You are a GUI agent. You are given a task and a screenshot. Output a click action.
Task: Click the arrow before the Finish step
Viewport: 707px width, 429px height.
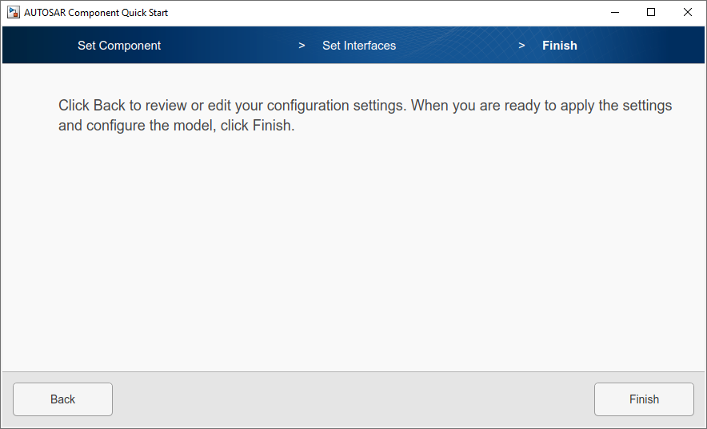(x=522, y=46)
